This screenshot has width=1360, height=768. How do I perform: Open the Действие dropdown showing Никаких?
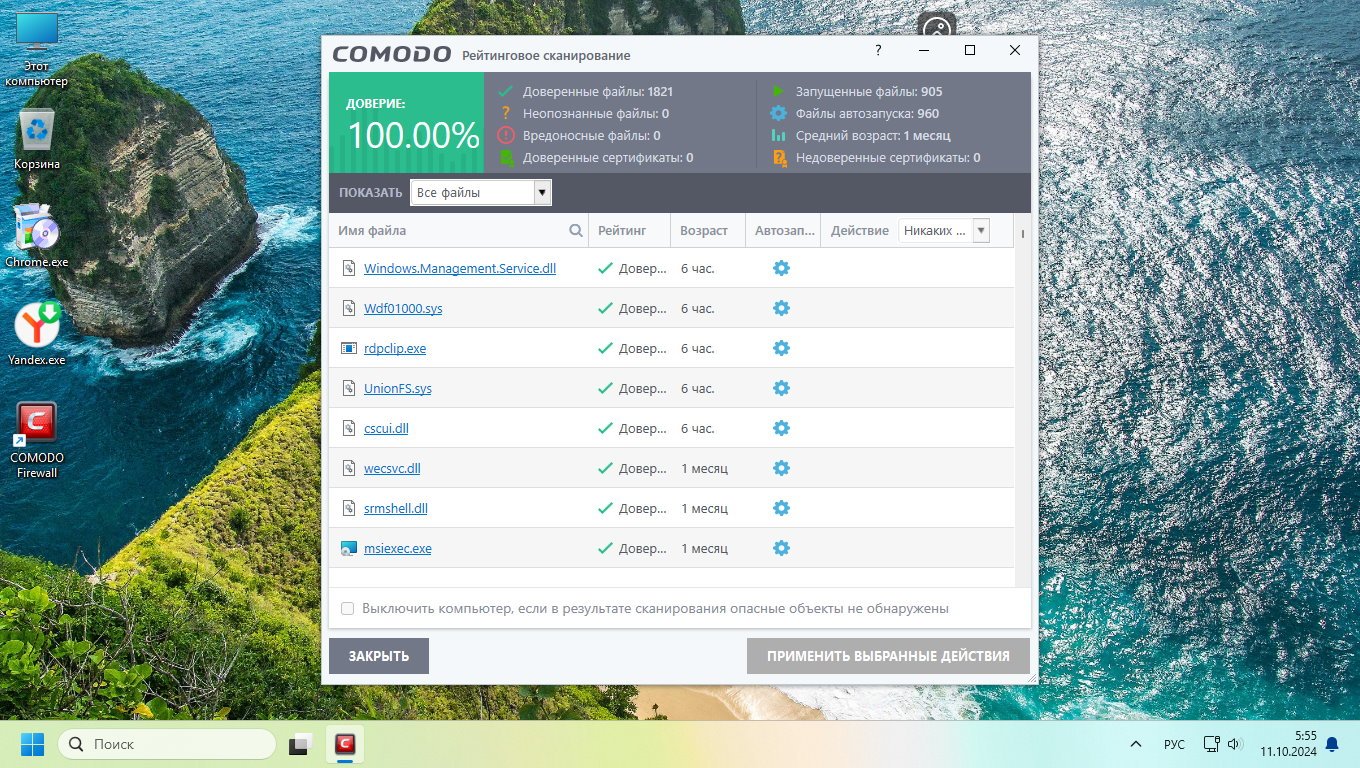point(944,230)
